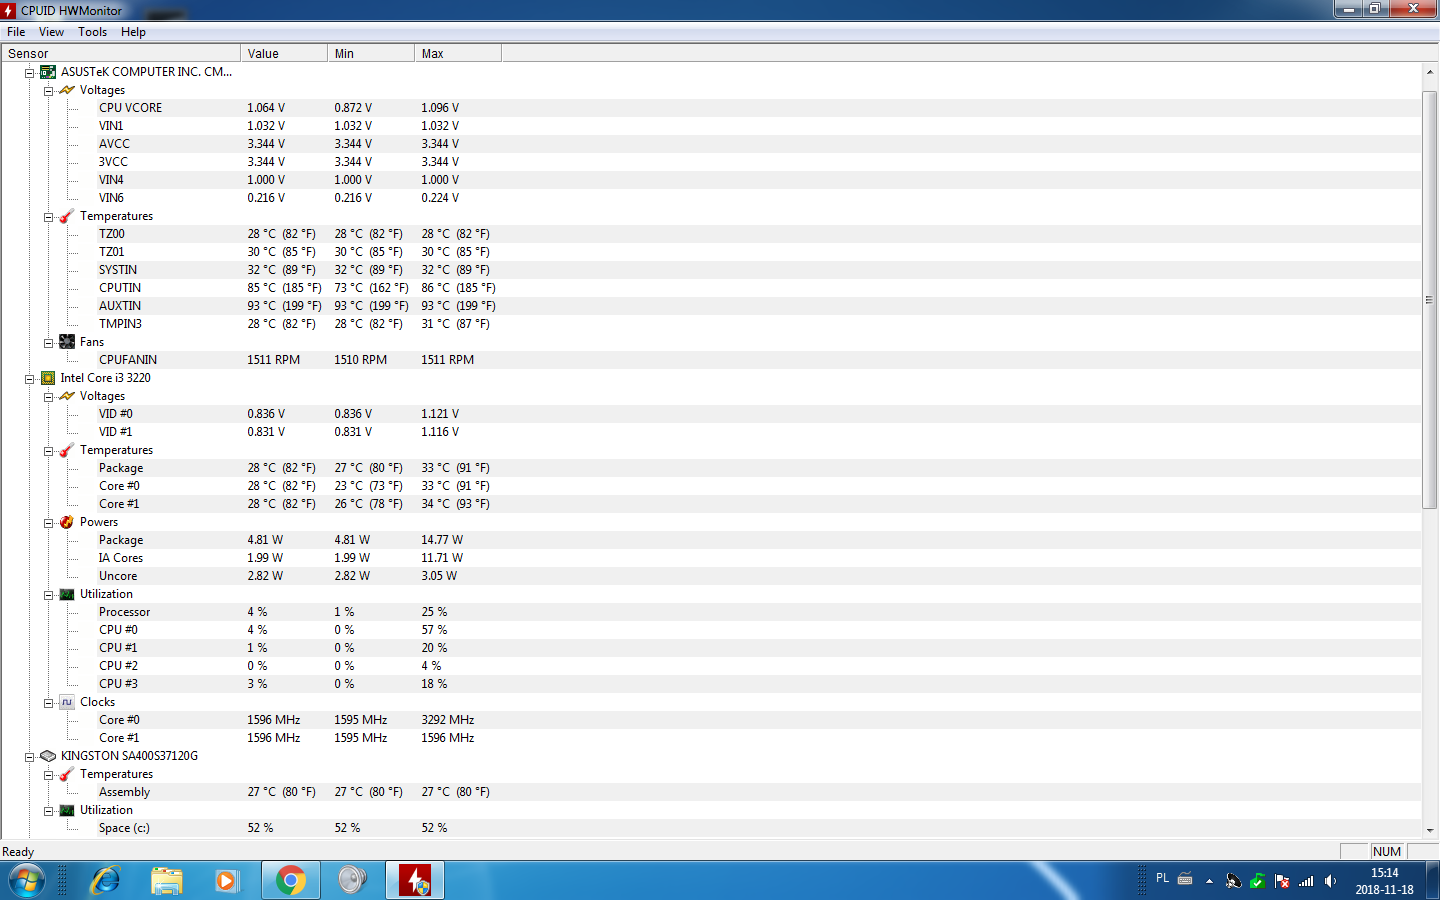1440x900 pixels.
Task: Collapse the Clocks node
Action: point(48,703)
